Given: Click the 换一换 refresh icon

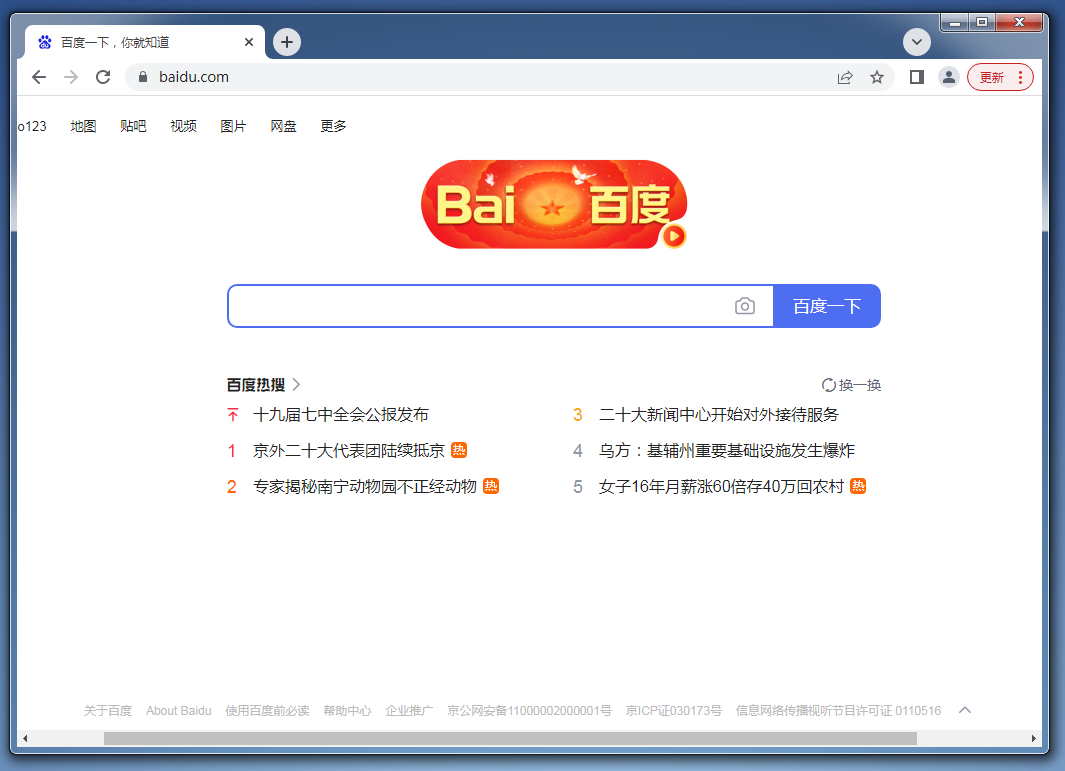Looking at the screenshot, I should [x=829, y=385].
